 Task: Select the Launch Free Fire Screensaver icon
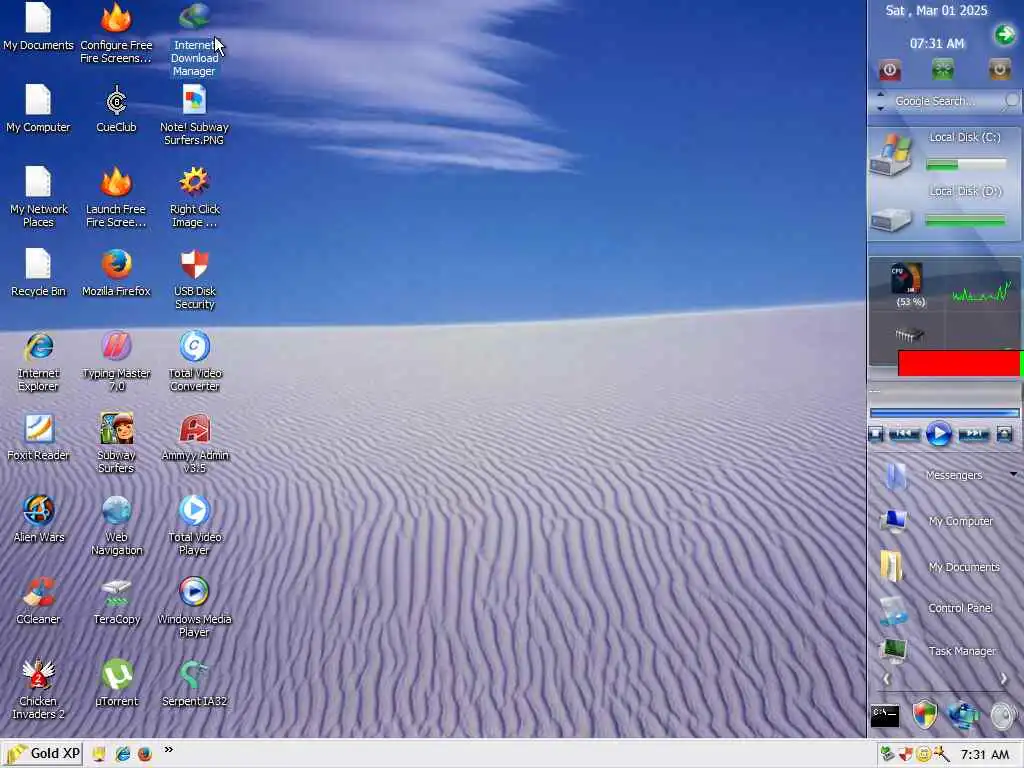[116, 197]
